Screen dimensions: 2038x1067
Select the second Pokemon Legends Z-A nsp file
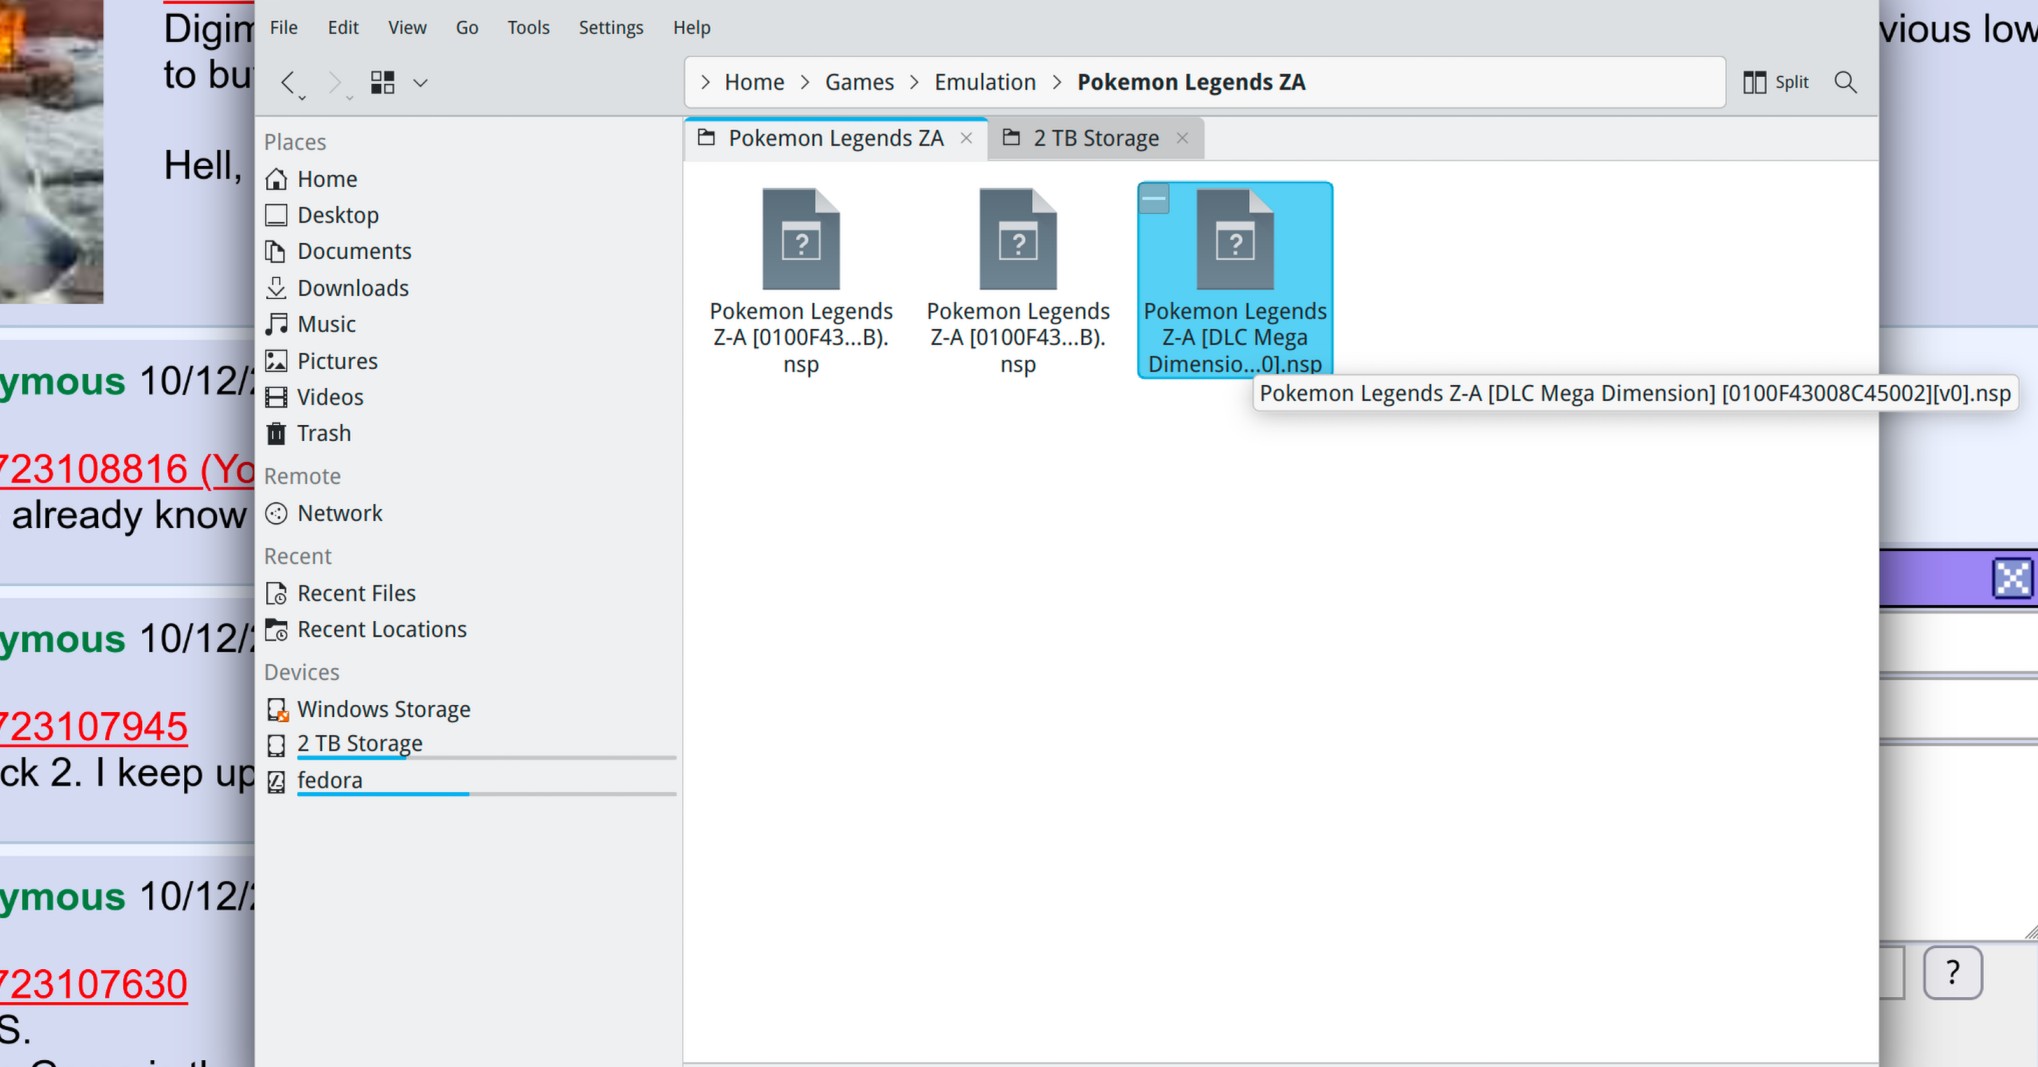tap(1018, 280)
